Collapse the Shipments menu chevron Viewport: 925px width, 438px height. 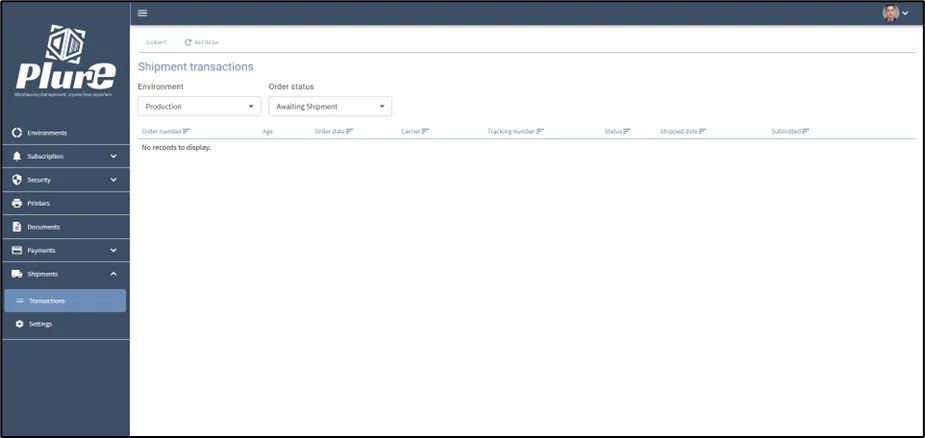click(x=114, y=274)
